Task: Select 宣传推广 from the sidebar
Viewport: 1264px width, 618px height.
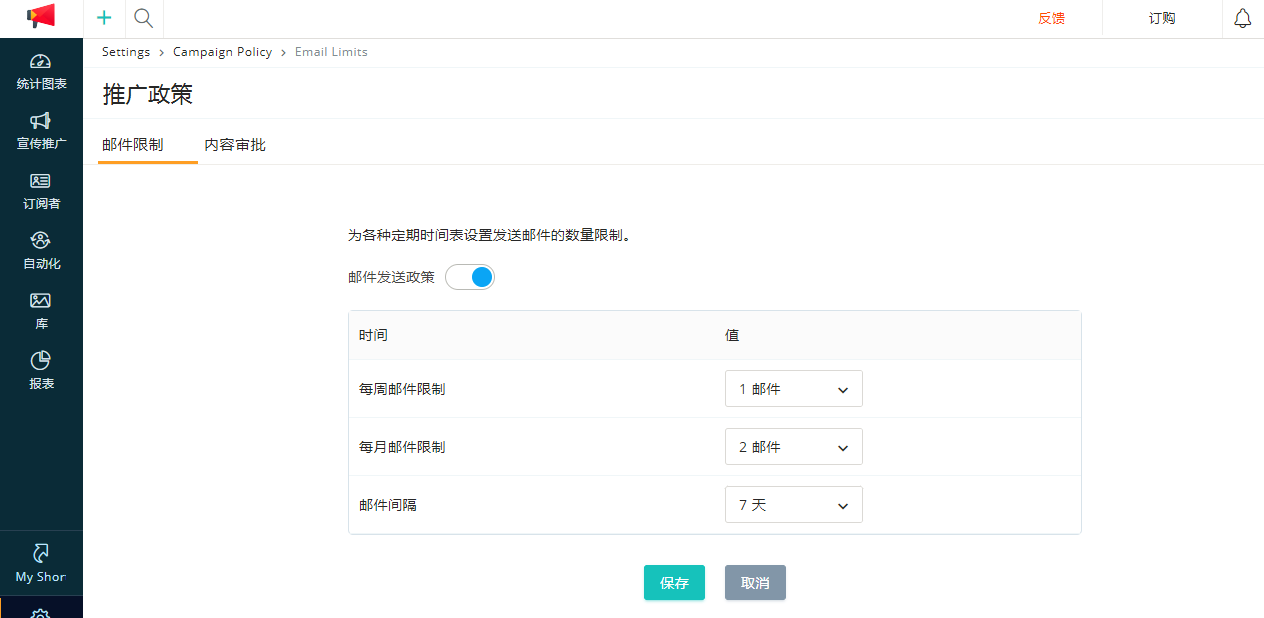Action: (41, 131)
